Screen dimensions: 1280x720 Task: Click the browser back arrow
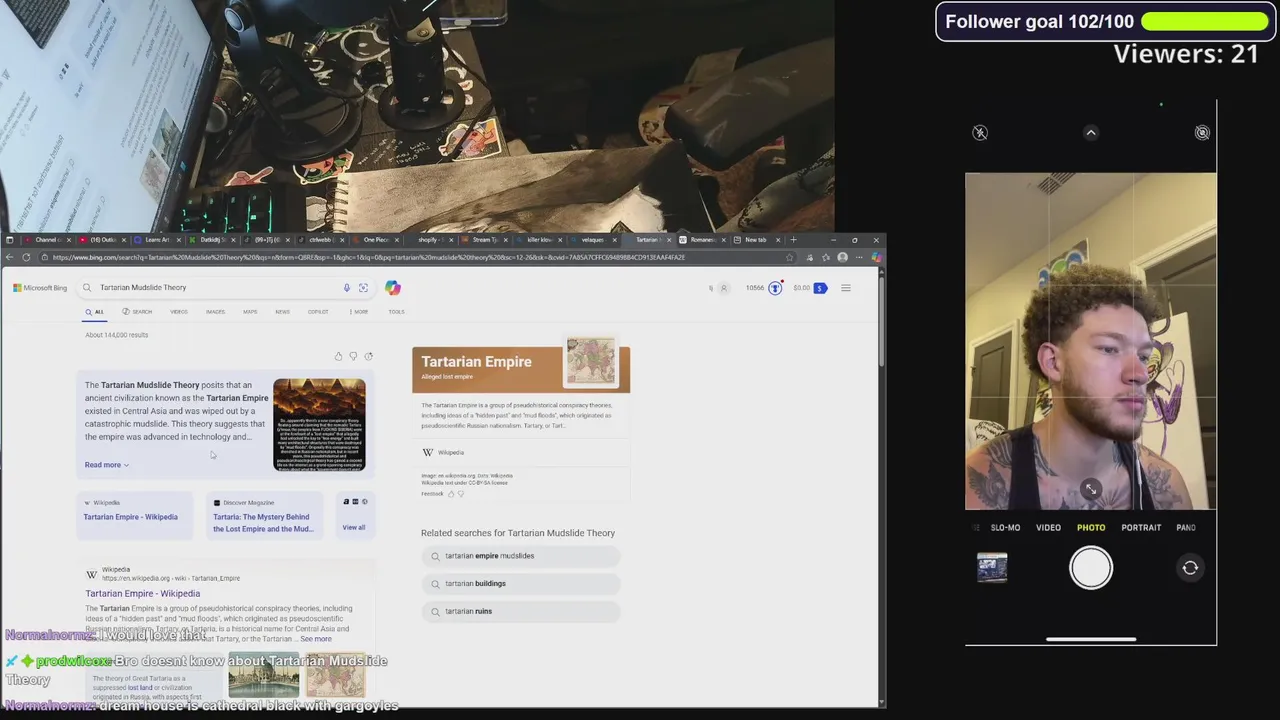[x=10, y=257]
